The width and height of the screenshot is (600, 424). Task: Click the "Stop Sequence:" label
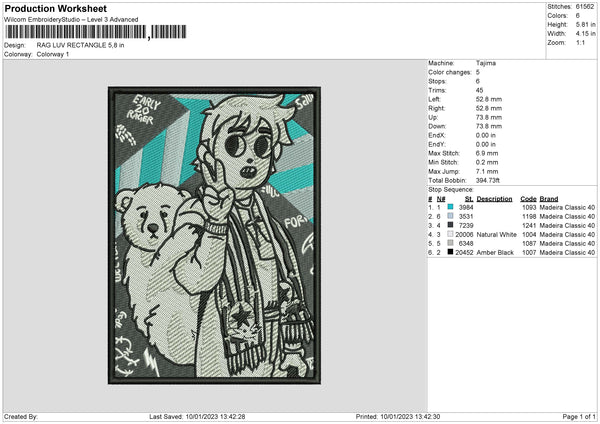pyautogui.click(x=451, y=190)
